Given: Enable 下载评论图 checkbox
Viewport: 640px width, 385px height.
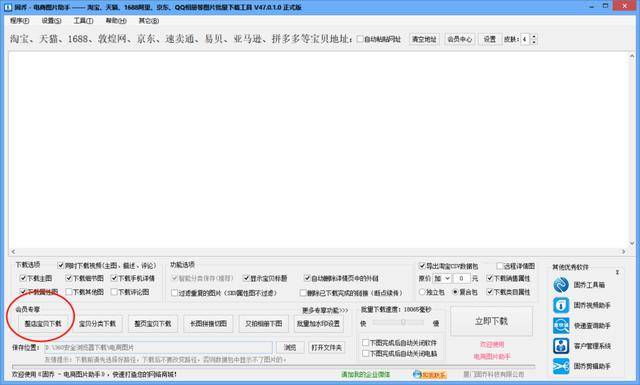Looking at the screenshot, I should (x=114, y=292).
